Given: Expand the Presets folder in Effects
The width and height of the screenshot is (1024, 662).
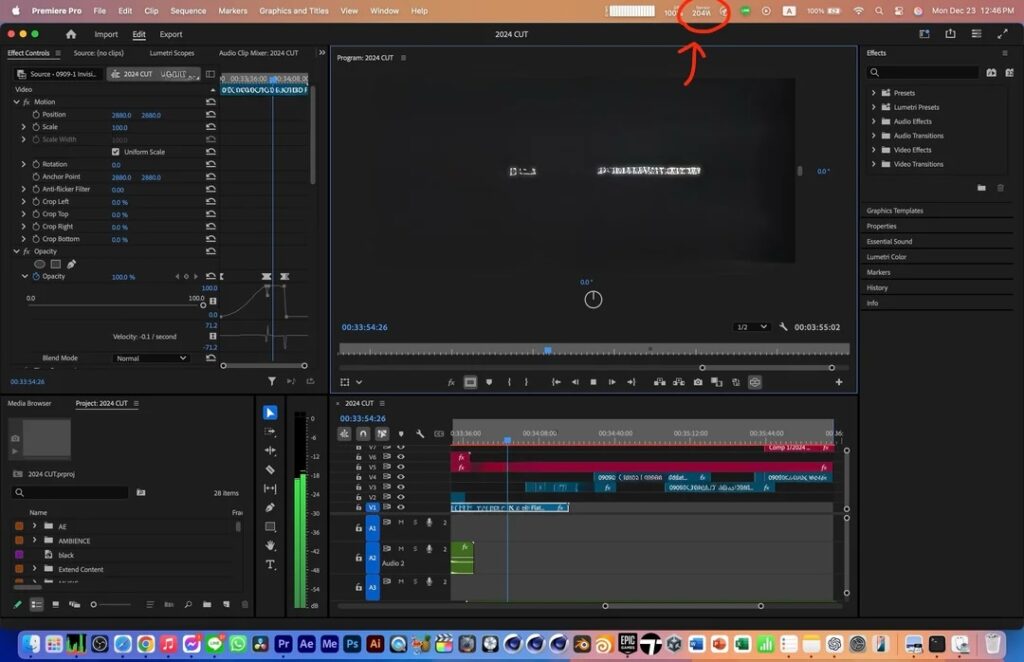Looking at the screenshot, I should (x=874, y=93).
